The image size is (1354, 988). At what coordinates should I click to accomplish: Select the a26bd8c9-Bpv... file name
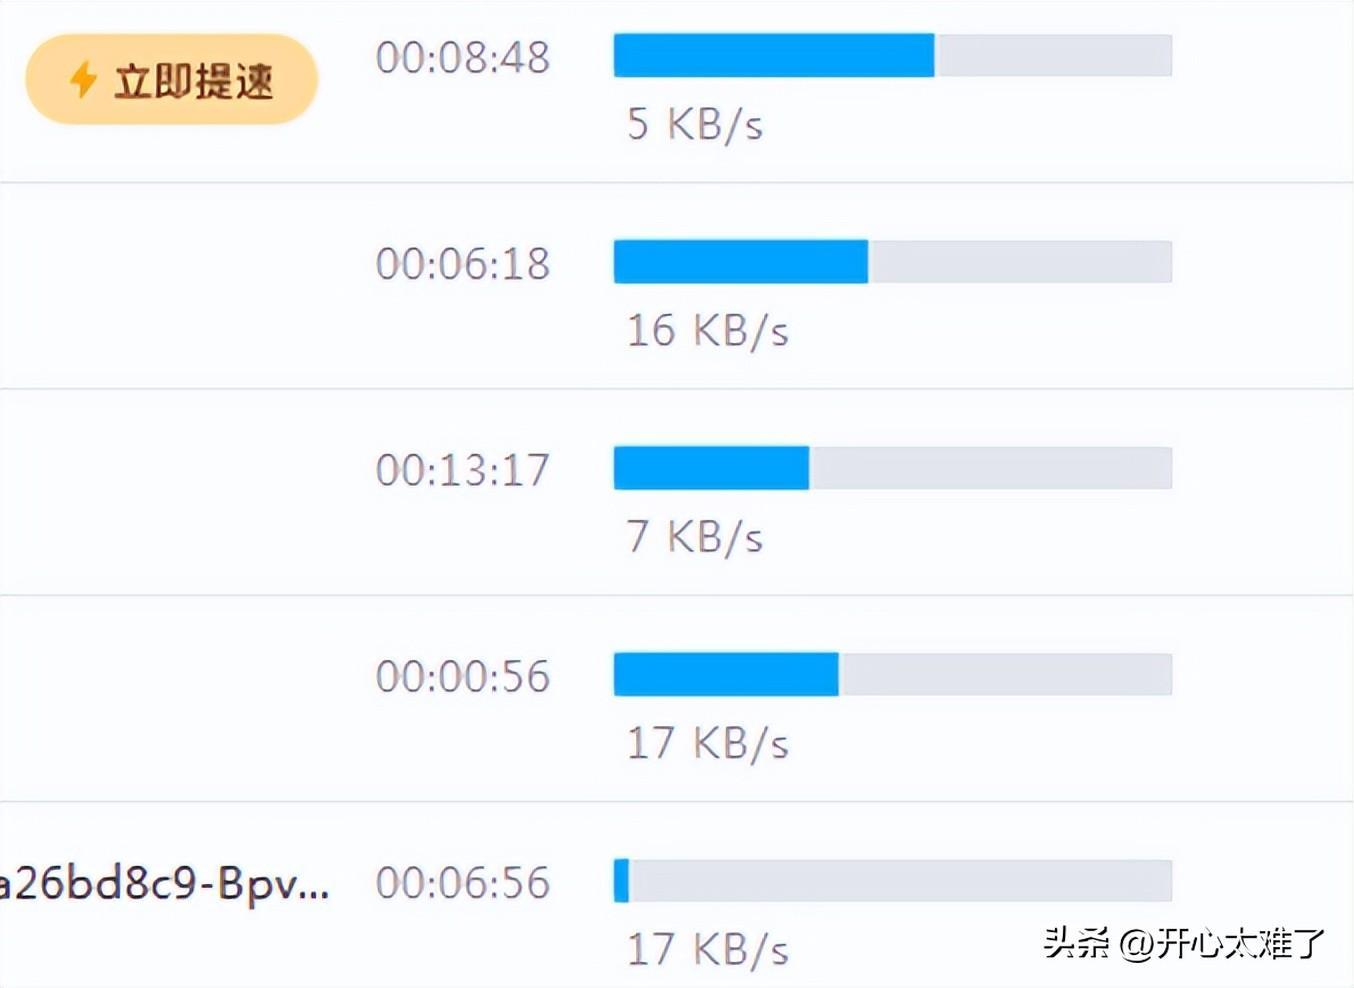pos(164,884)
